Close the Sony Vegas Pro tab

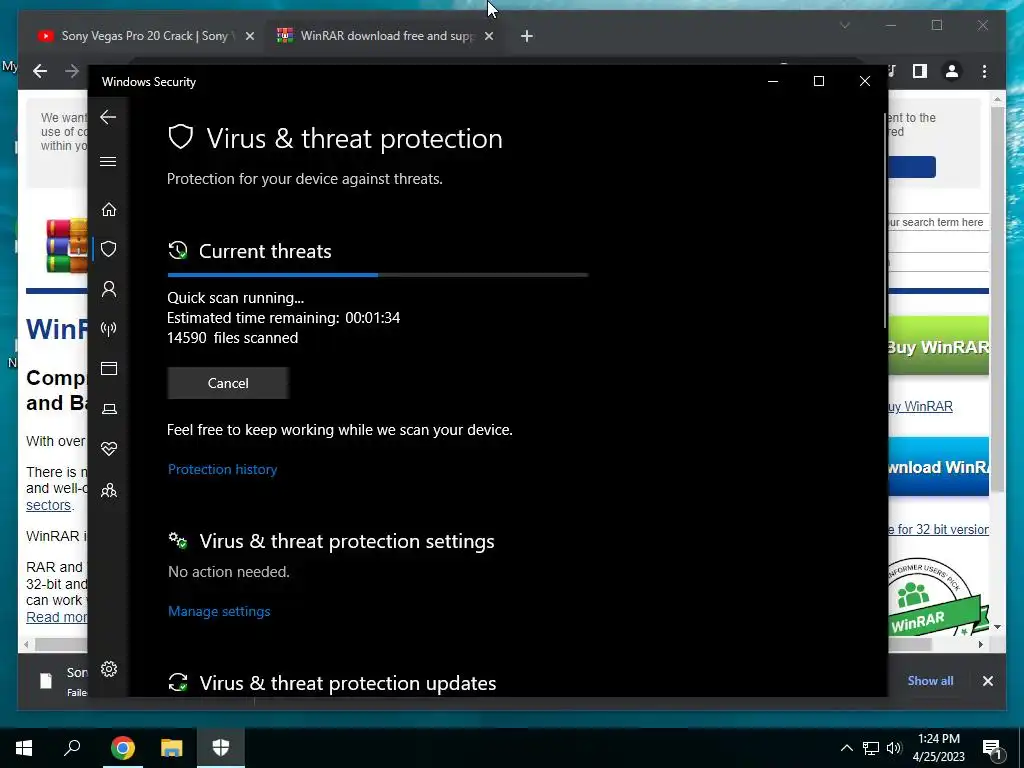pyautogui.click(x=249, y=37)
